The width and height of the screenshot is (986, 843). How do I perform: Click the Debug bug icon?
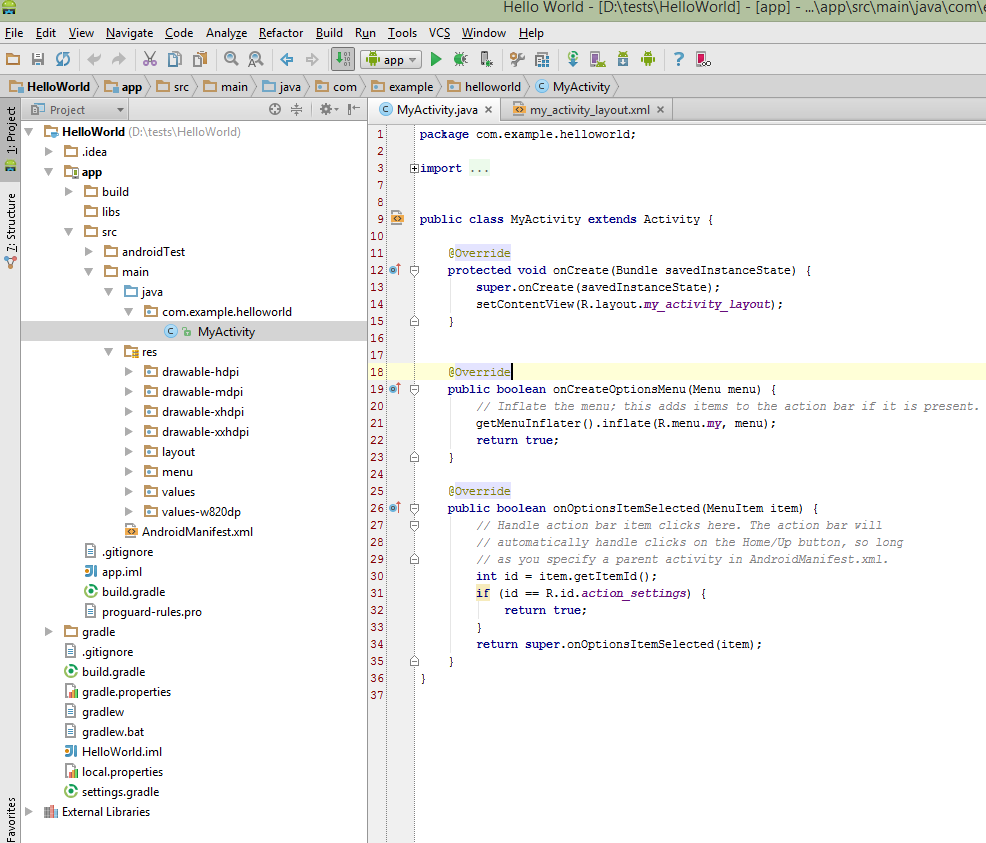[461, 60]
